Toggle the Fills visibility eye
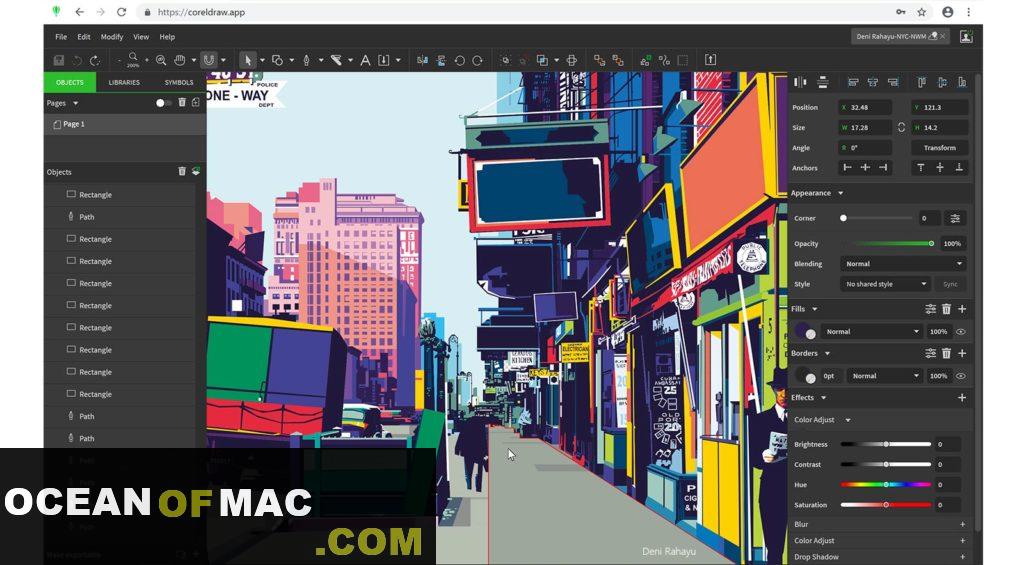The height and width of the screenshot is (565, 1024). pos(961,332)
